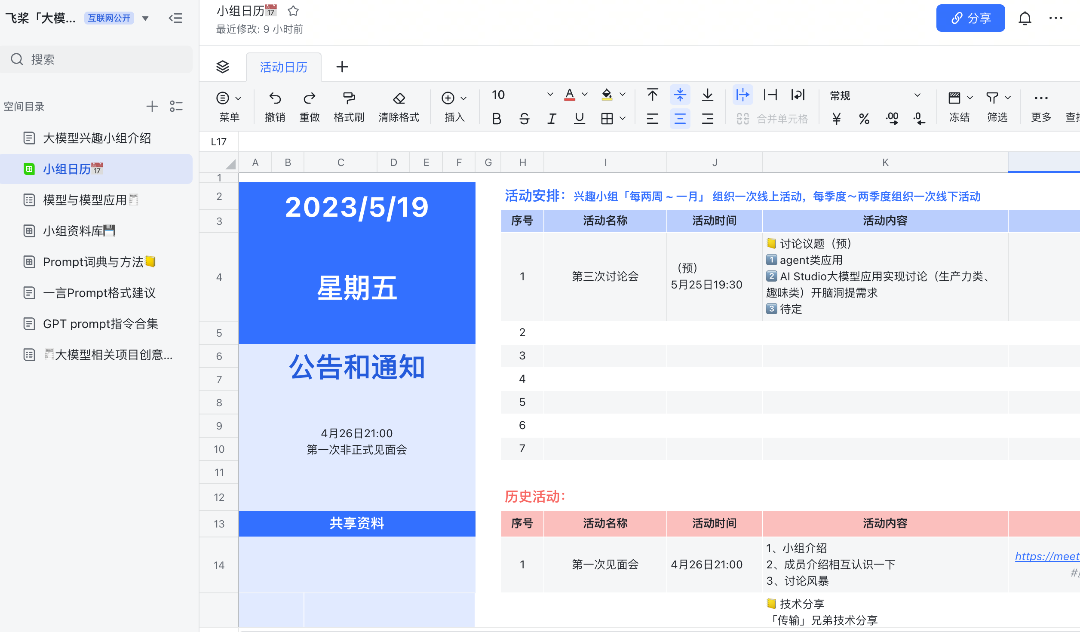1080x632 pixels.
Task: Open 一言Prompt格式建议 document
Action: [x=97, y=293]
